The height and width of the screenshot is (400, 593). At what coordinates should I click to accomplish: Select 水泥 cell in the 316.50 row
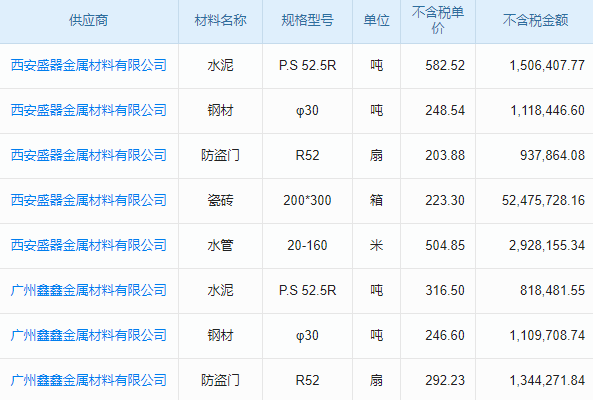click(220, 290)
